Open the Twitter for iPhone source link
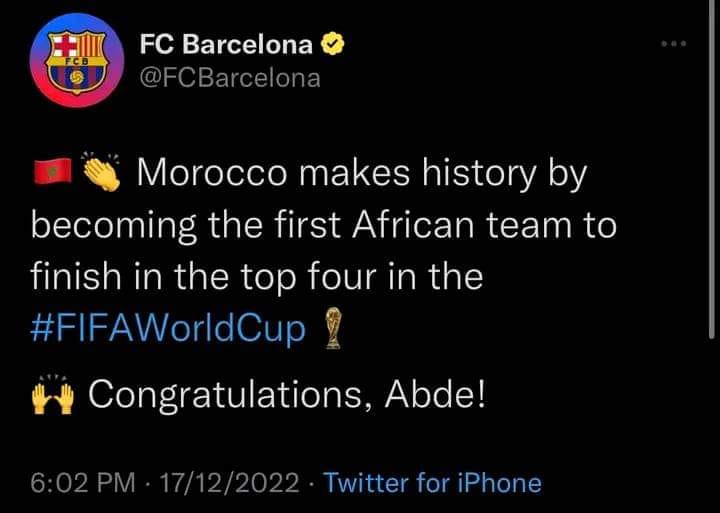This screenshot has width=720, height=513. pos(433,483)
